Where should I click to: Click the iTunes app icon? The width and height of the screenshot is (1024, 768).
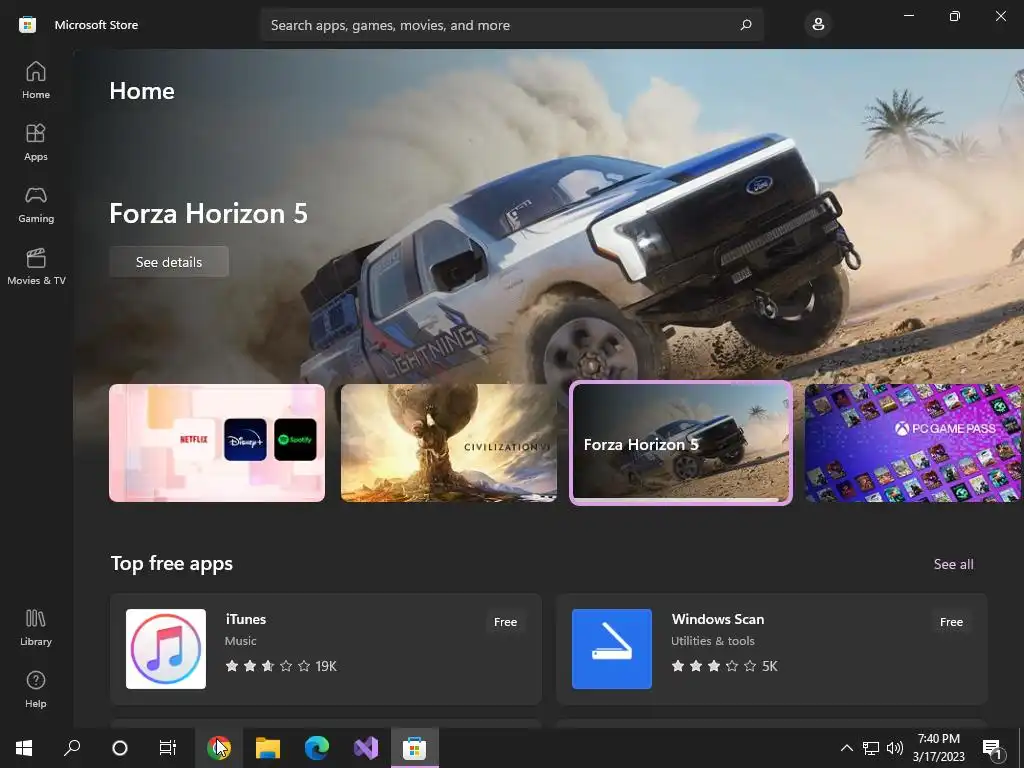166,648
